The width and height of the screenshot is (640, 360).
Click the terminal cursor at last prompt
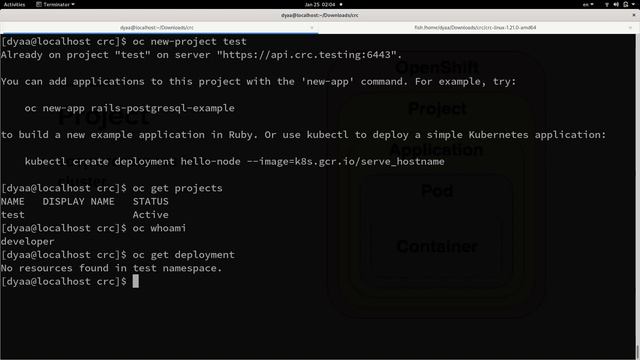tap(136, 281)
